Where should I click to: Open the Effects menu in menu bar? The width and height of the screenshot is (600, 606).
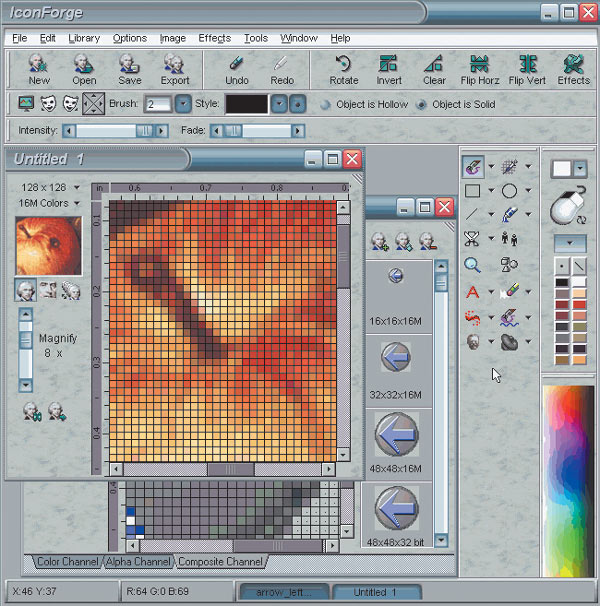coord(215,38)
